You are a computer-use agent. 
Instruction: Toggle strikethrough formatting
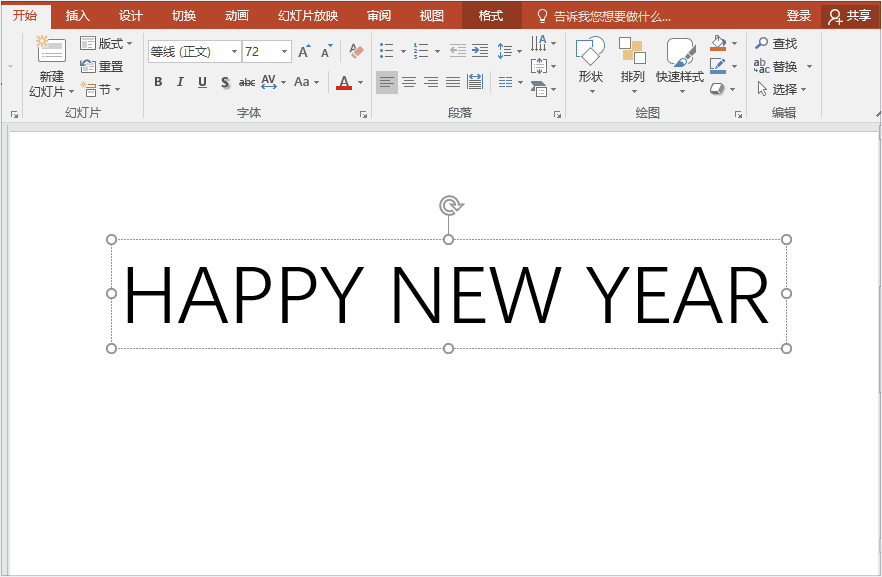(247, 82)
